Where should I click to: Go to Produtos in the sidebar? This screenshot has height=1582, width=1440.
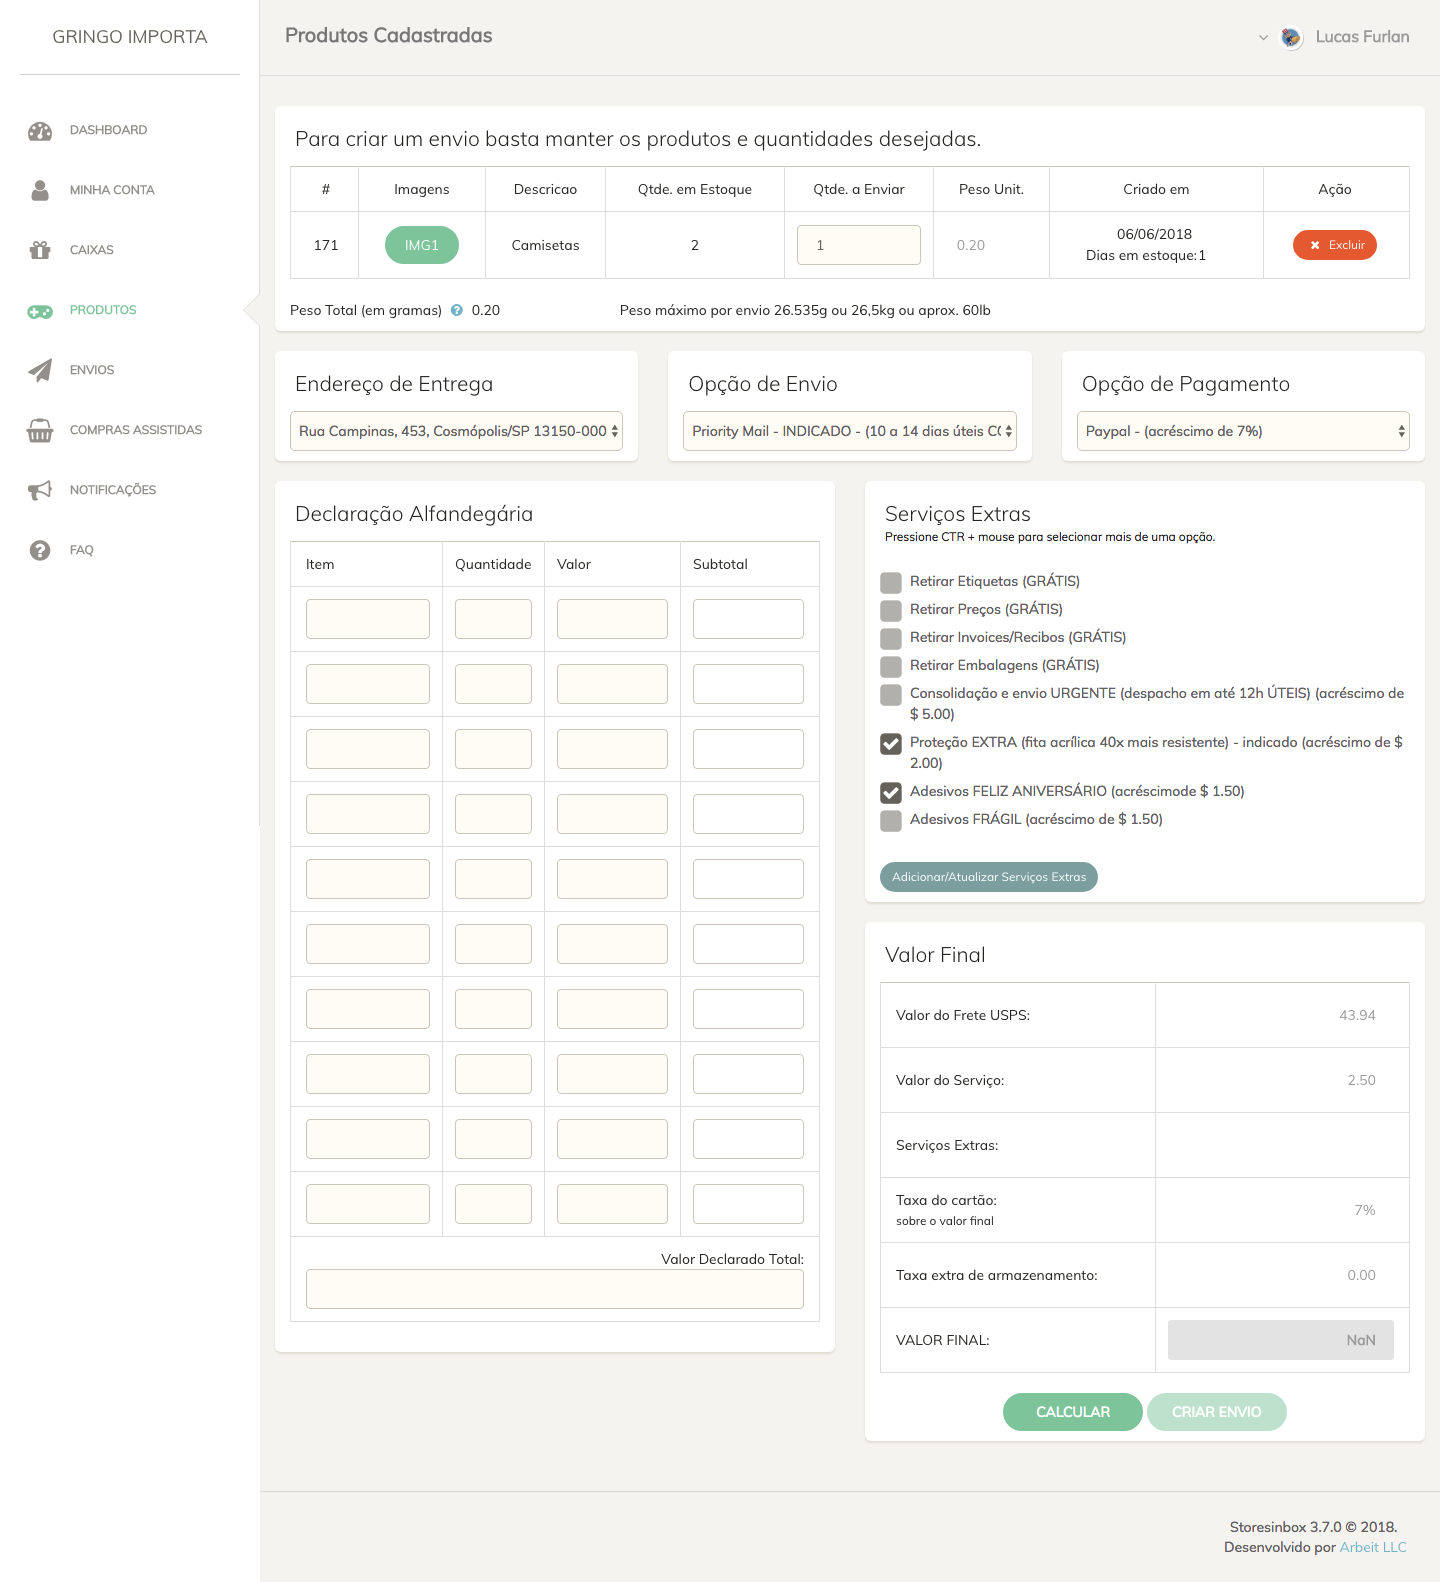(x=102, y=310)
